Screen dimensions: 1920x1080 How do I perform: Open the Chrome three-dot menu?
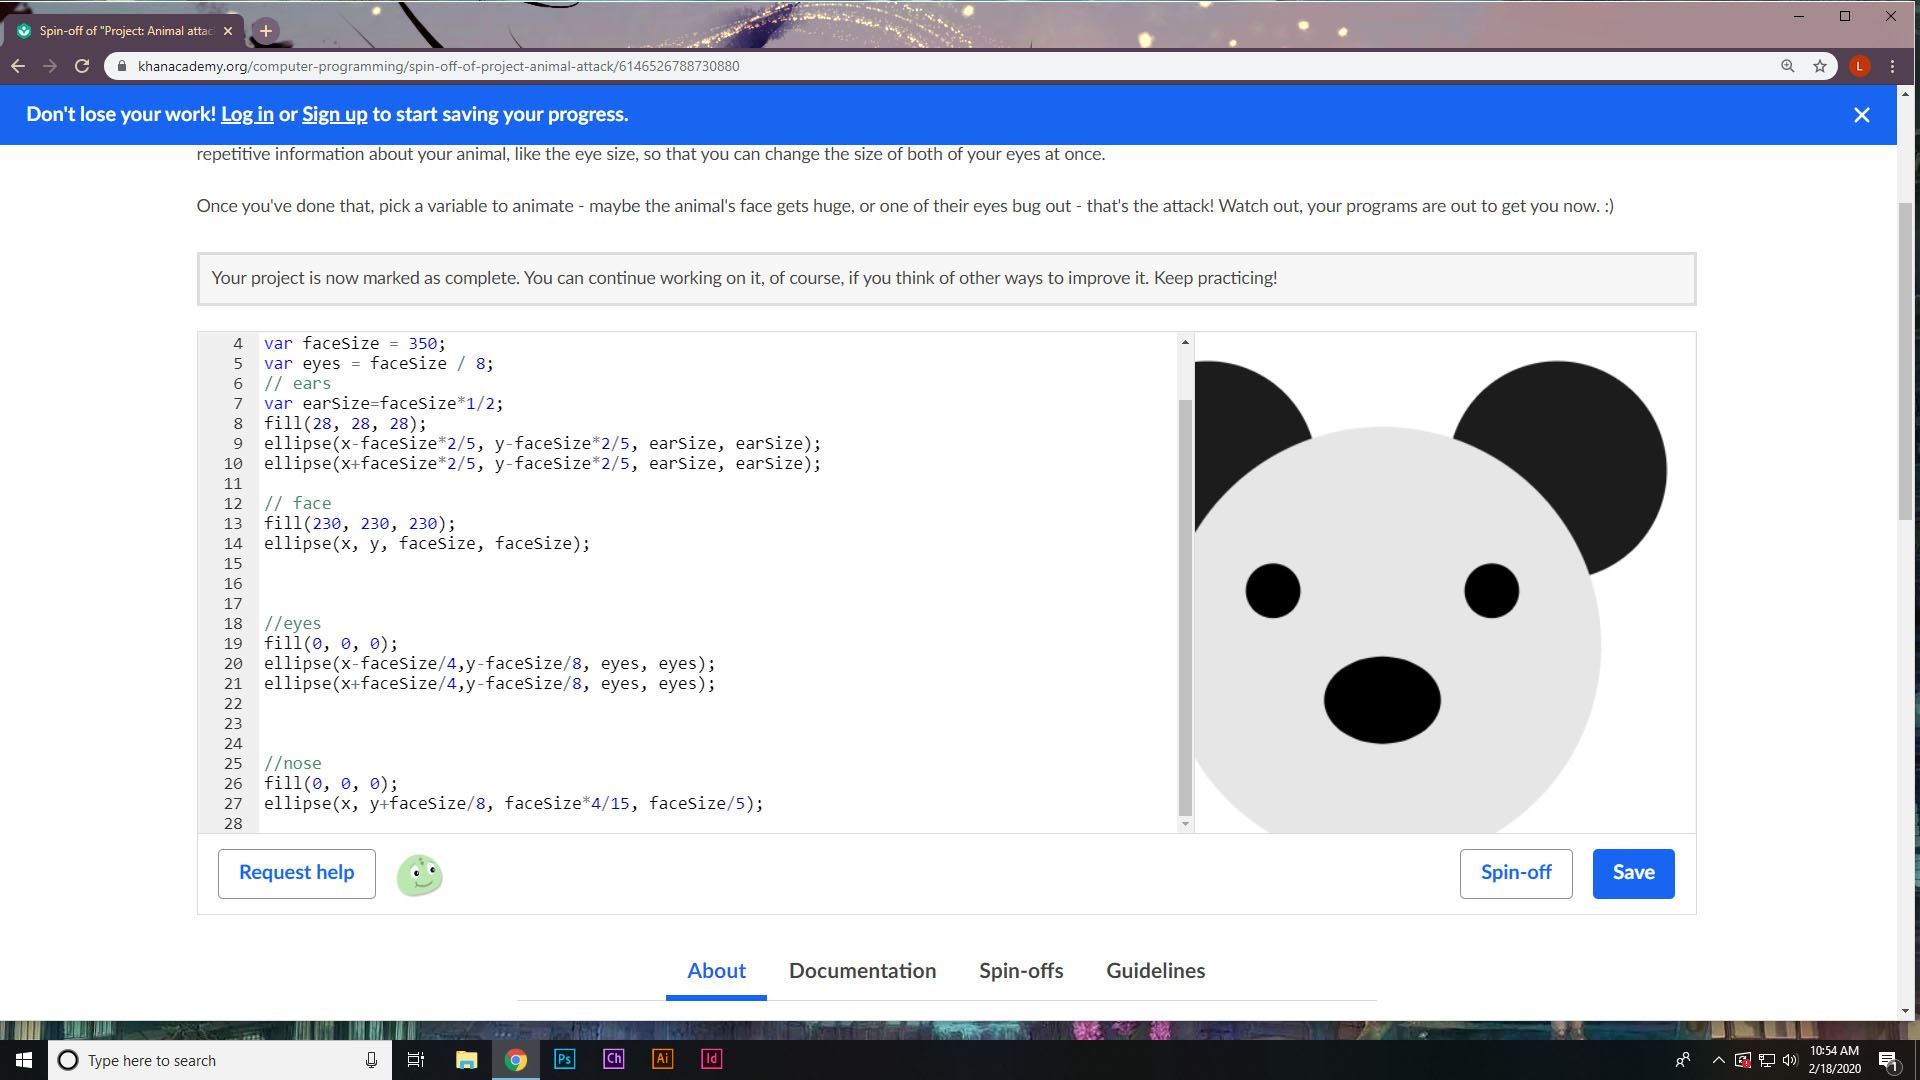pos(1892,66)
